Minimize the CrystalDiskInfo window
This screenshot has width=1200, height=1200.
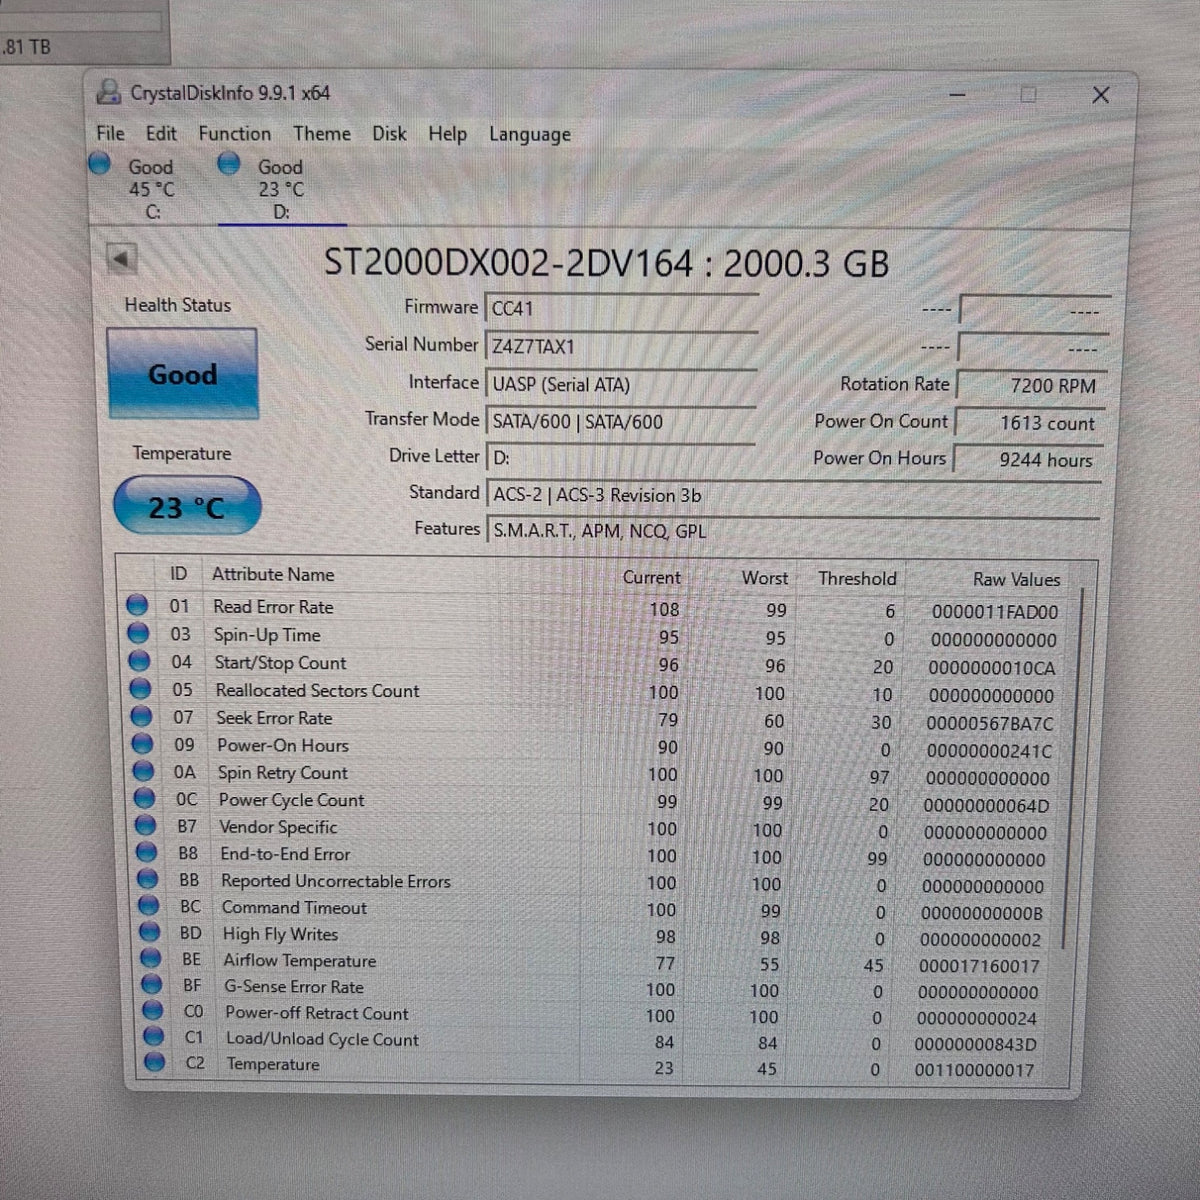[x=958, y=95]
